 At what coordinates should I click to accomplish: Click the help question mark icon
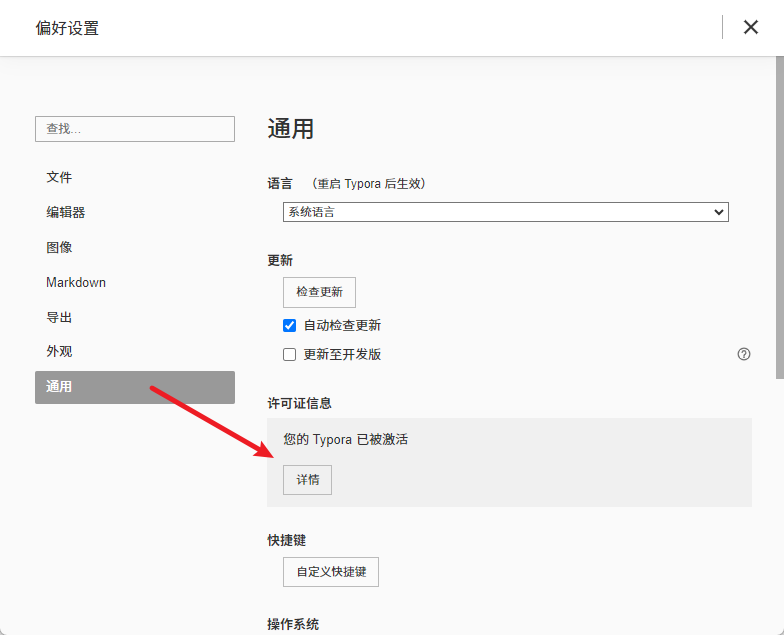[x=743, y=354]
